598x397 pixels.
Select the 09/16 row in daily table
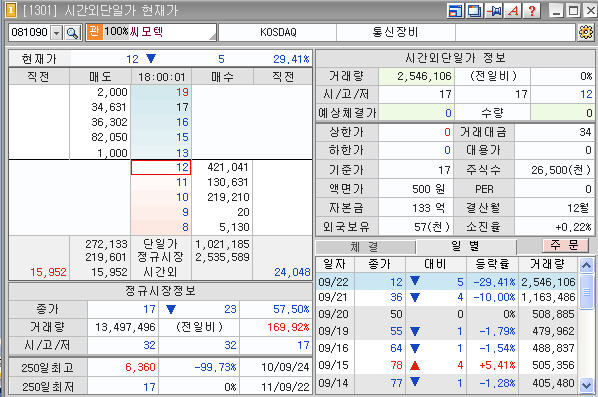click(446, 348)
